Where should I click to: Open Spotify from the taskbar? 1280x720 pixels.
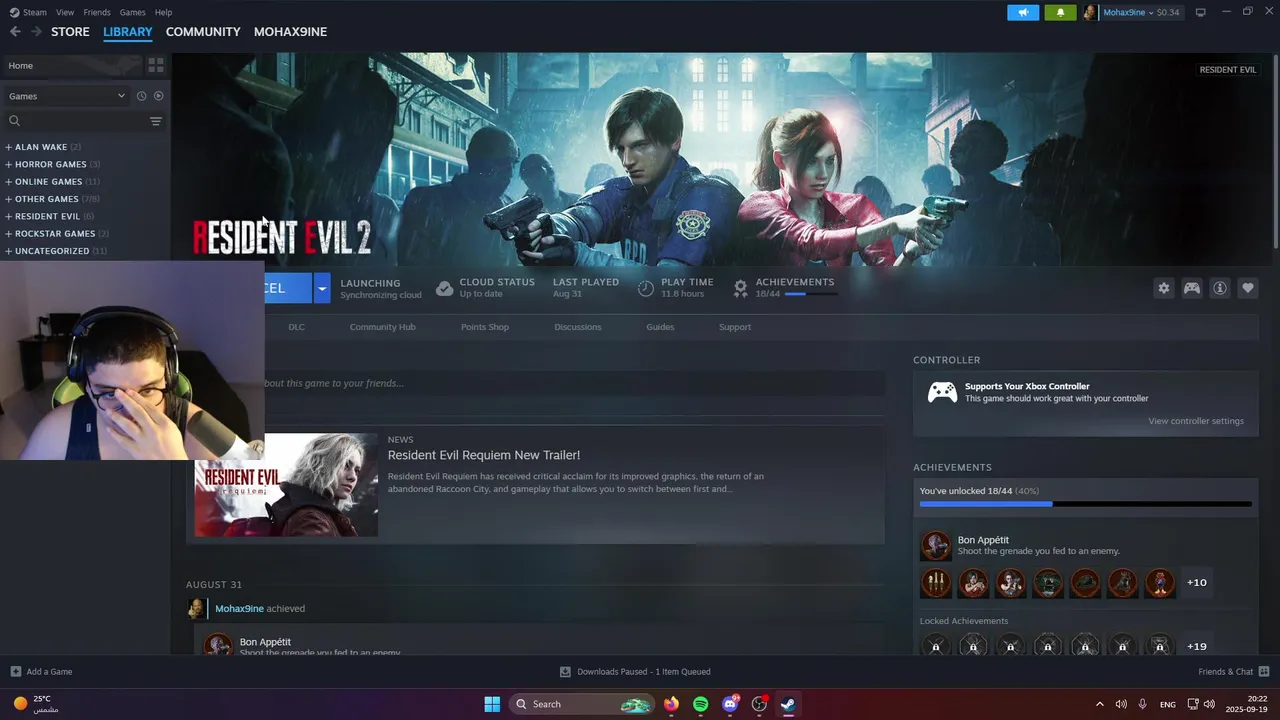pos(700,704)
